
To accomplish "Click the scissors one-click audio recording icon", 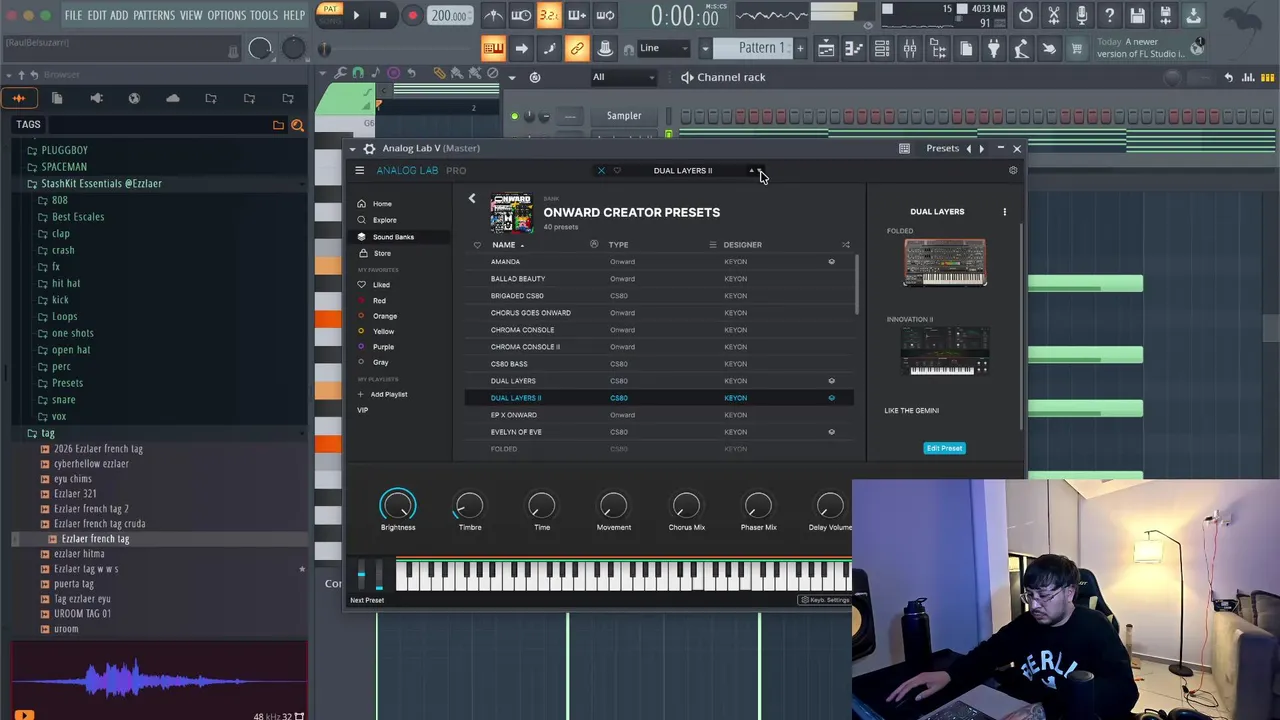I will (x=1054, y=15).
